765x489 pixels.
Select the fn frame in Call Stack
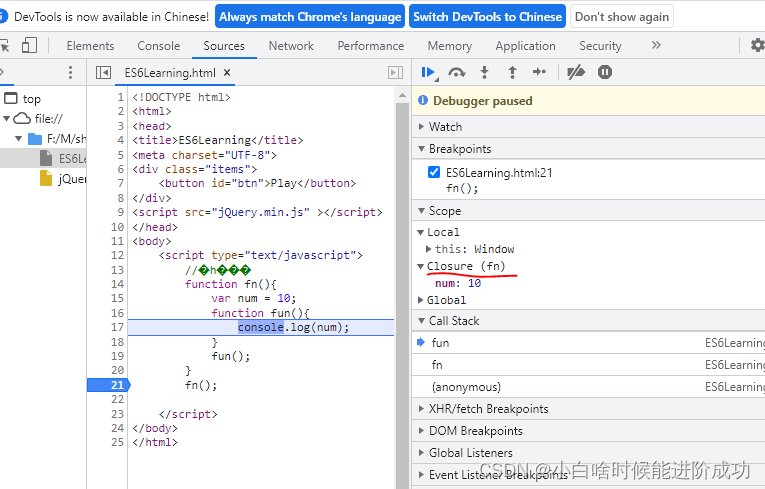pyautogui.click(x=437, y=365)
